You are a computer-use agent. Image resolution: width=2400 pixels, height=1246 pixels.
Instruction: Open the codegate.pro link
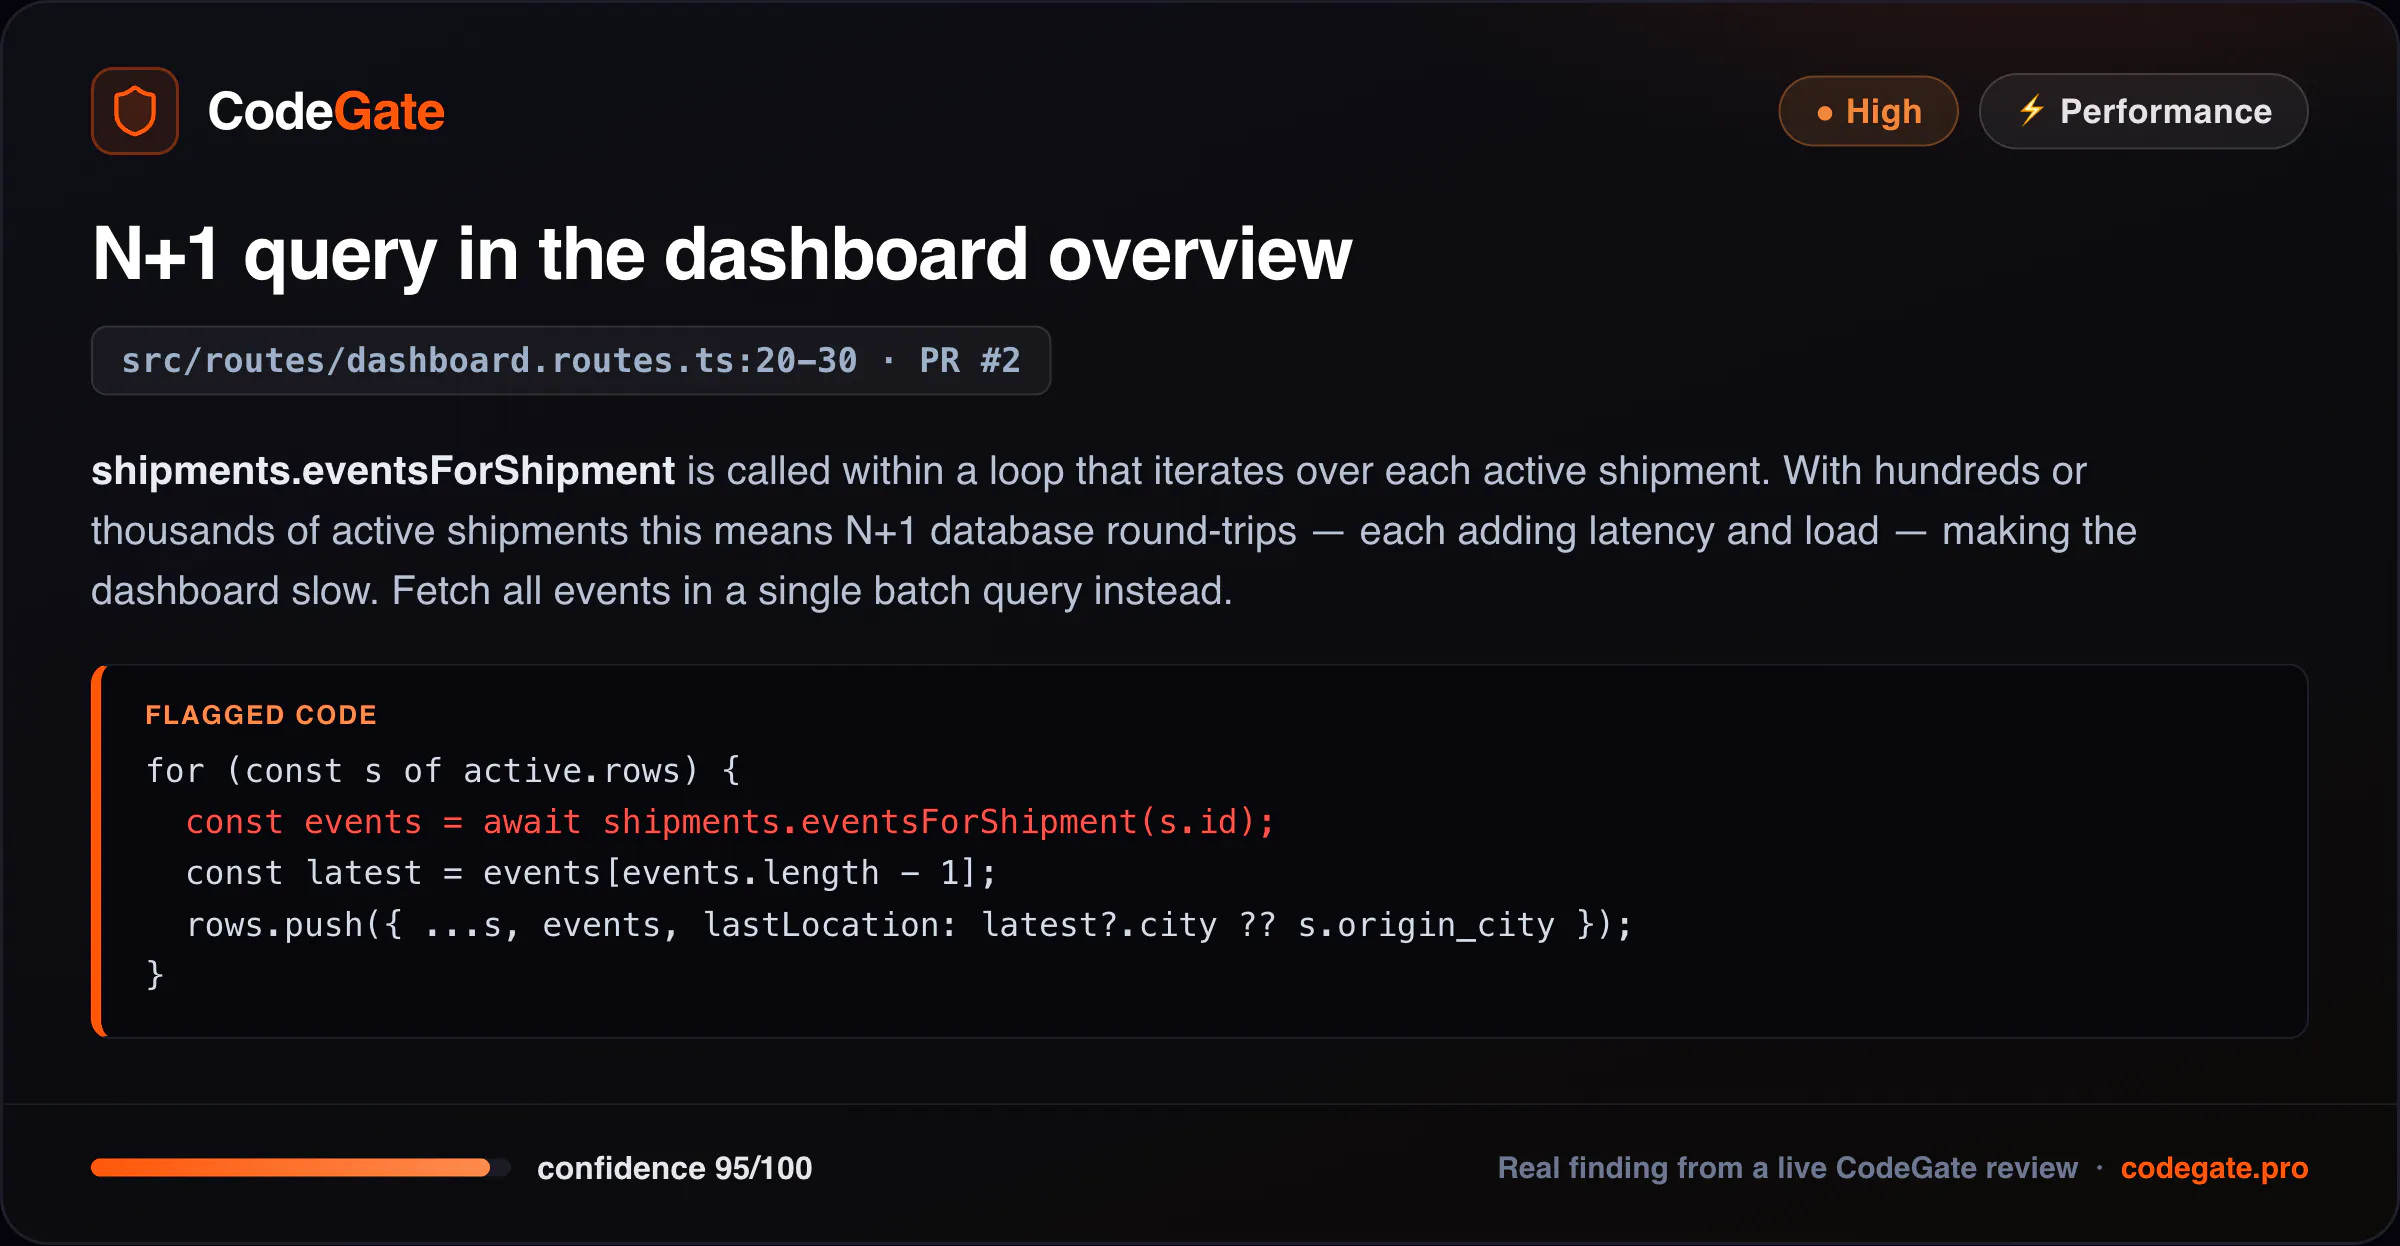[2214, 1168]
